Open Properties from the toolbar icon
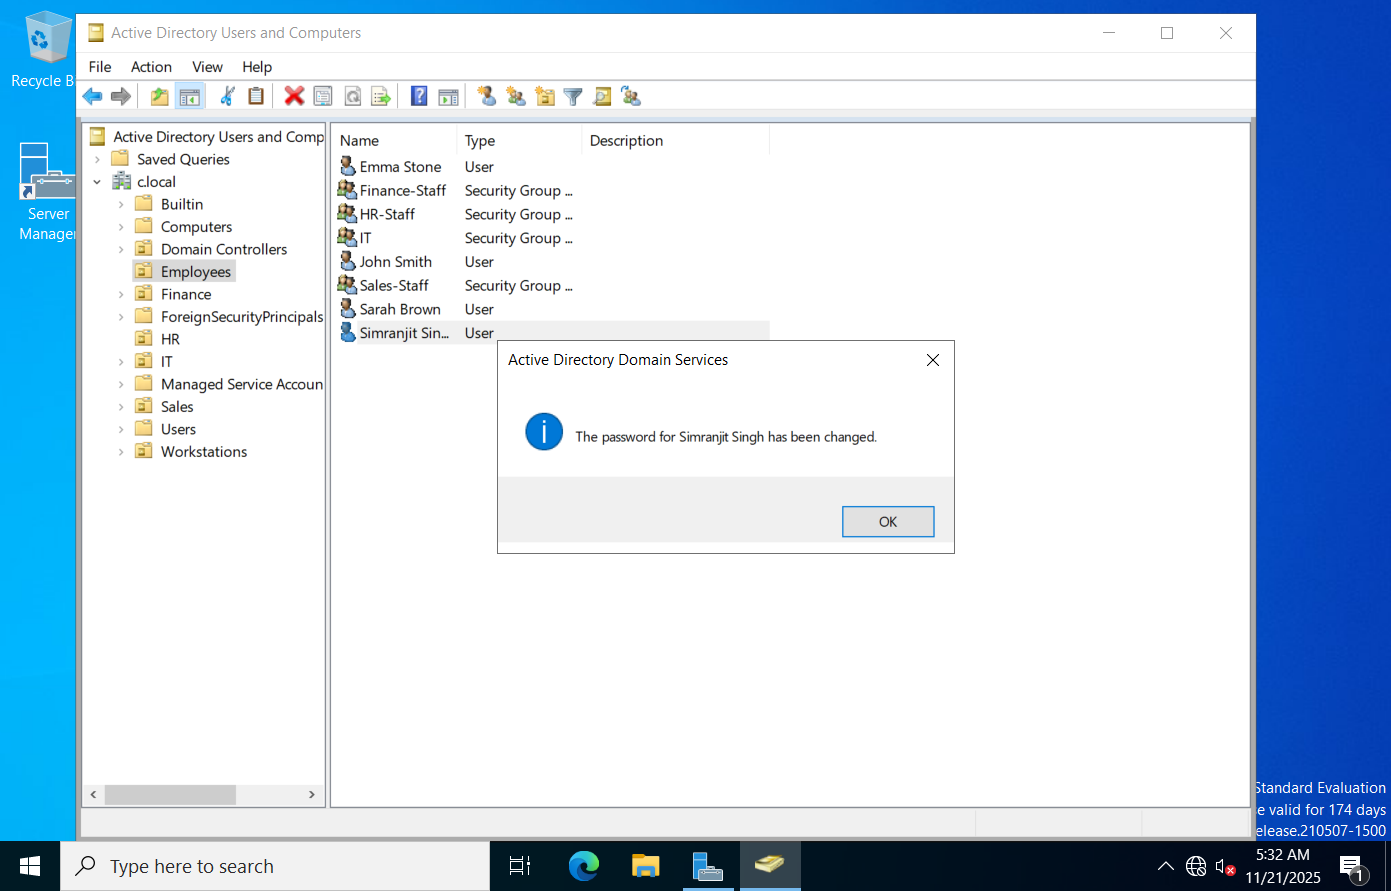This screenshot has width=1391, height=891. (x=323, y=96)
